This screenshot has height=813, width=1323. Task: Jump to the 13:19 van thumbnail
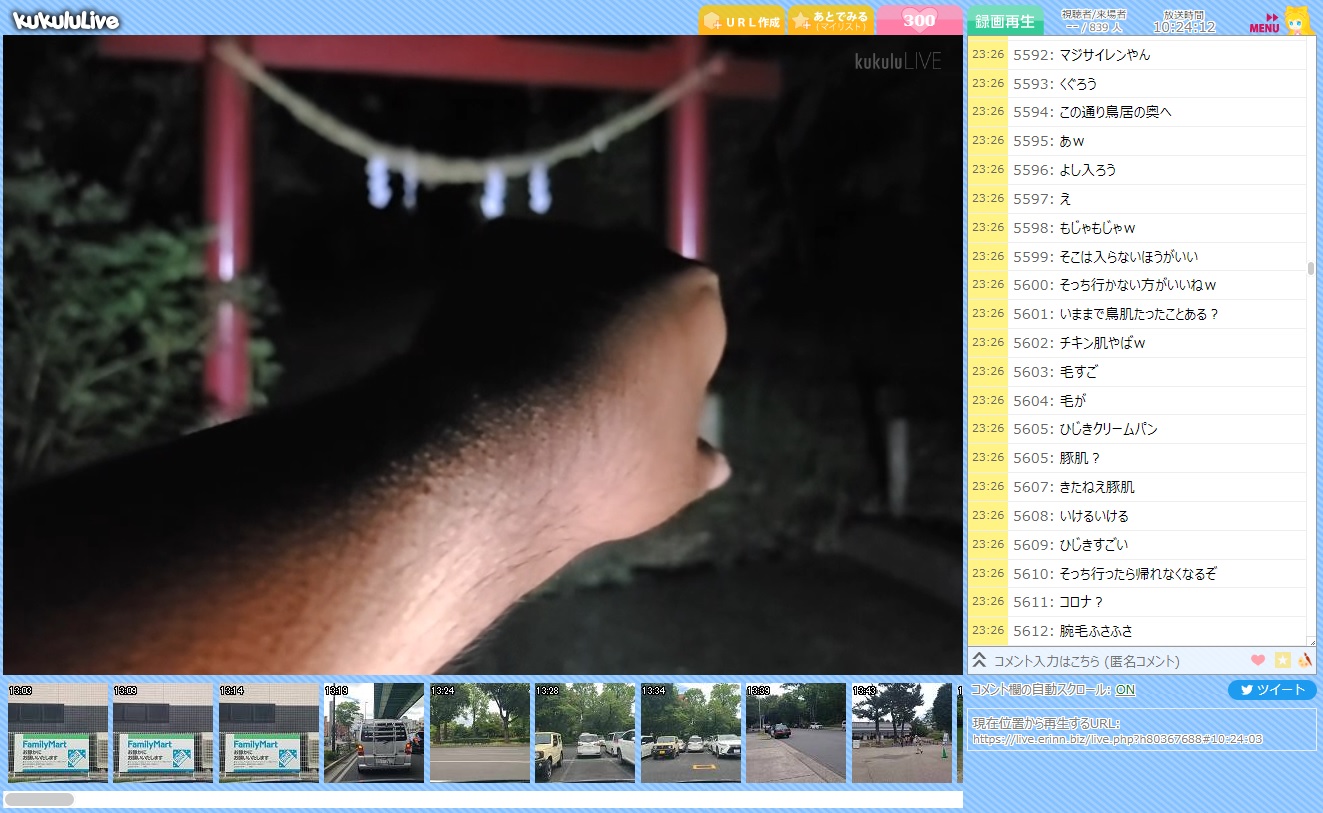coord(374,733)
